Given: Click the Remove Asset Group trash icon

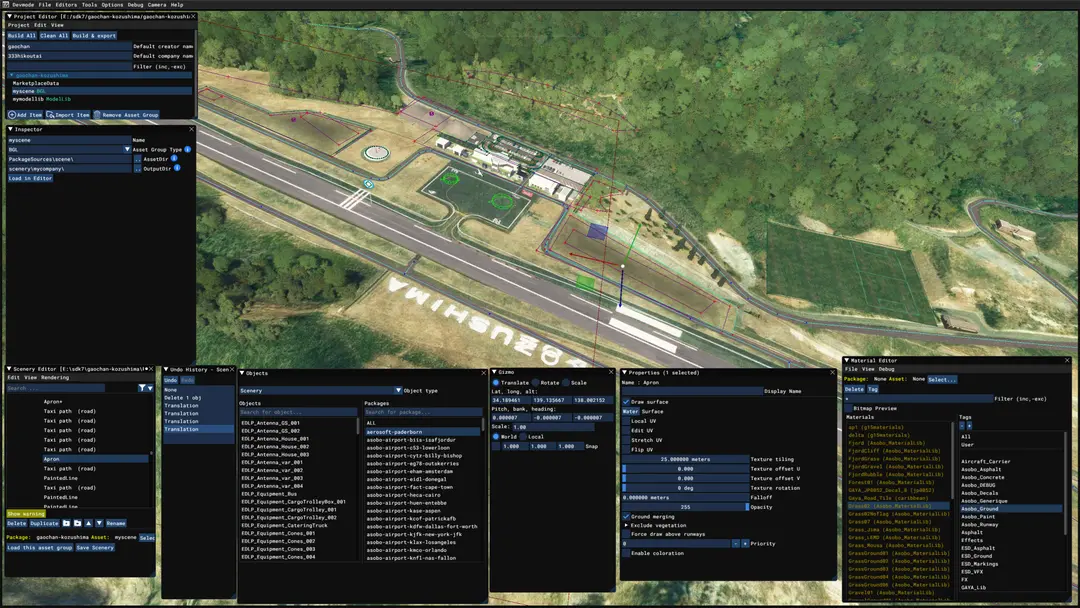Looking at the screenshot, I should coord(97,115).
